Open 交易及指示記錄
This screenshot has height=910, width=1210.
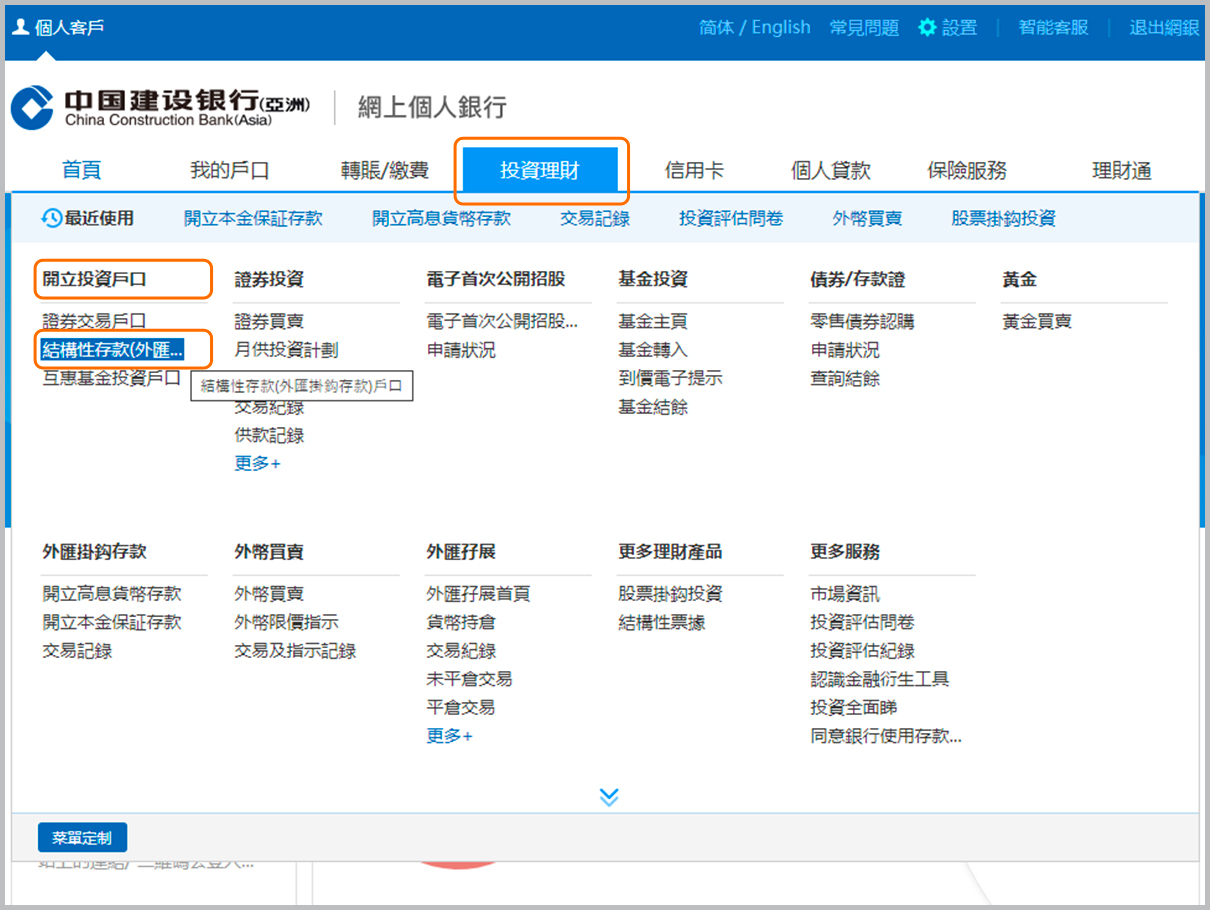[x=295, y=651]
